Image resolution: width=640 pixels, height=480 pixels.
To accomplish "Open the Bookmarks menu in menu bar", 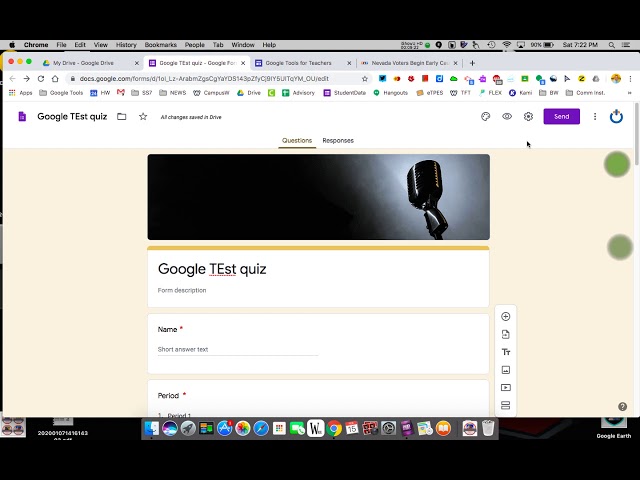I will [x=160, y=45].
